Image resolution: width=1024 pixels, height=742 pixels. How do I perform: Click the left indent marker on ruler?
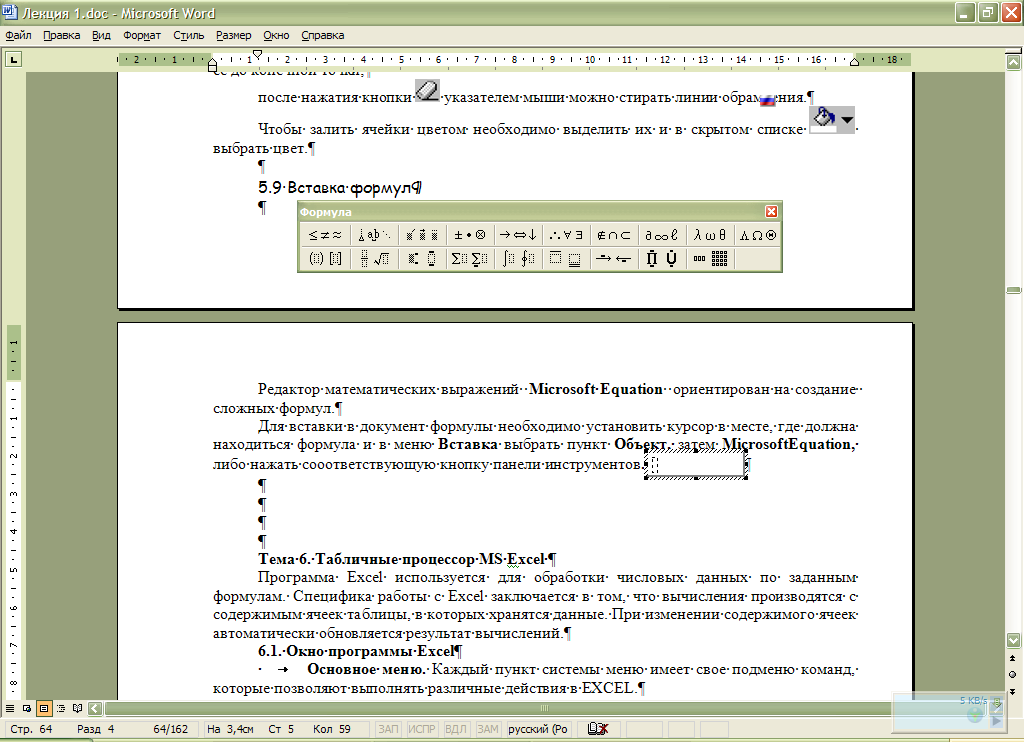pos(212,65)
